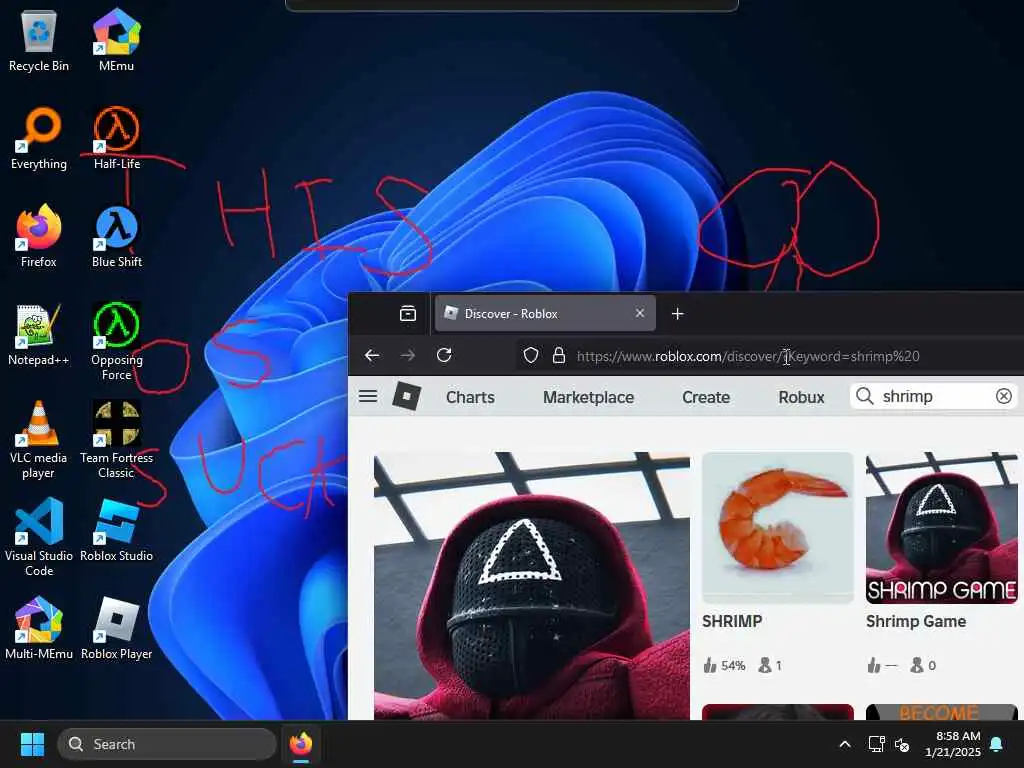The width and height of the screenshot is (1024, 768).
Task: Click the taskbar Search box
Action: click(x=167, y=744)
